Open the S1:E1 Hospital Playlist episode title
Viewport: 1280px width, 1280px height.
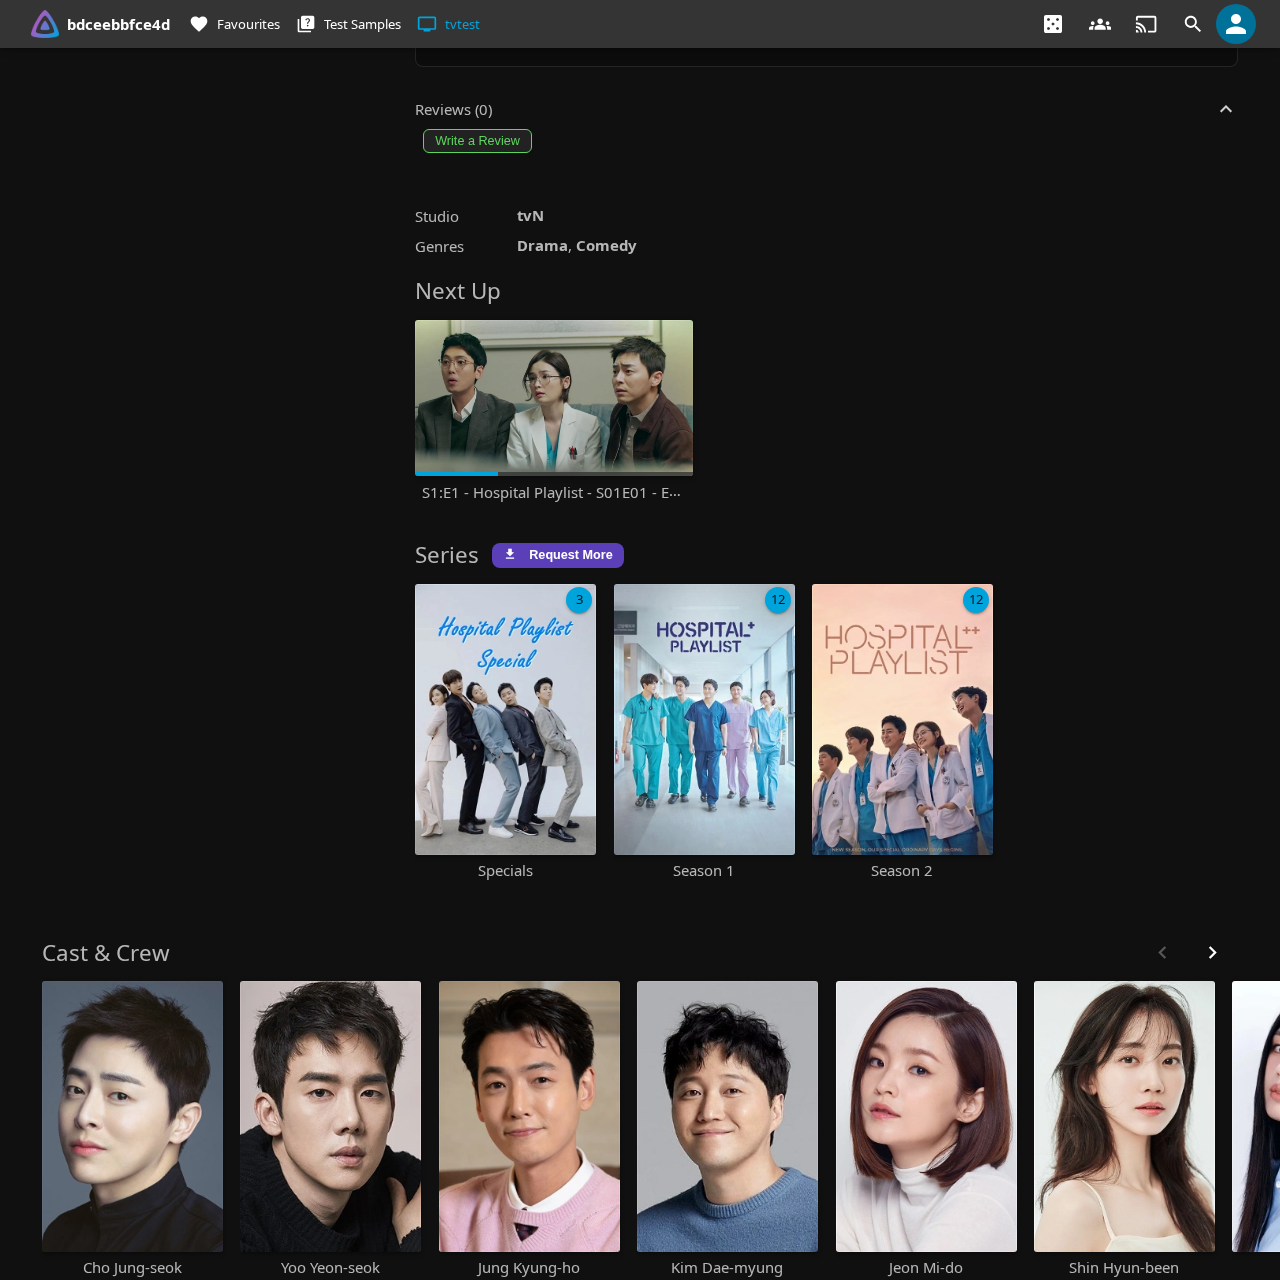(x=551, y=493)
